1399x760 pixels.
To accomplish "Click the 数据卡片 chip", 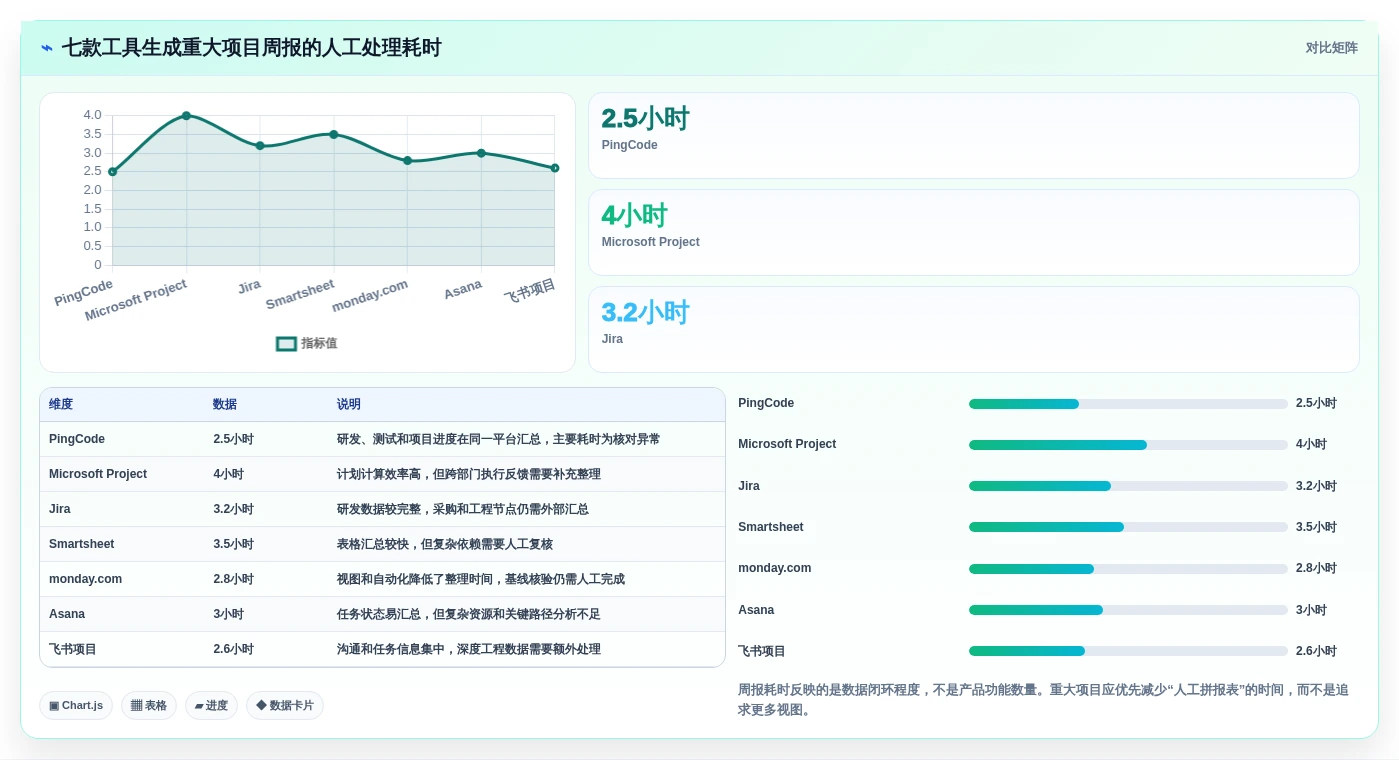I will pos(285,705).
